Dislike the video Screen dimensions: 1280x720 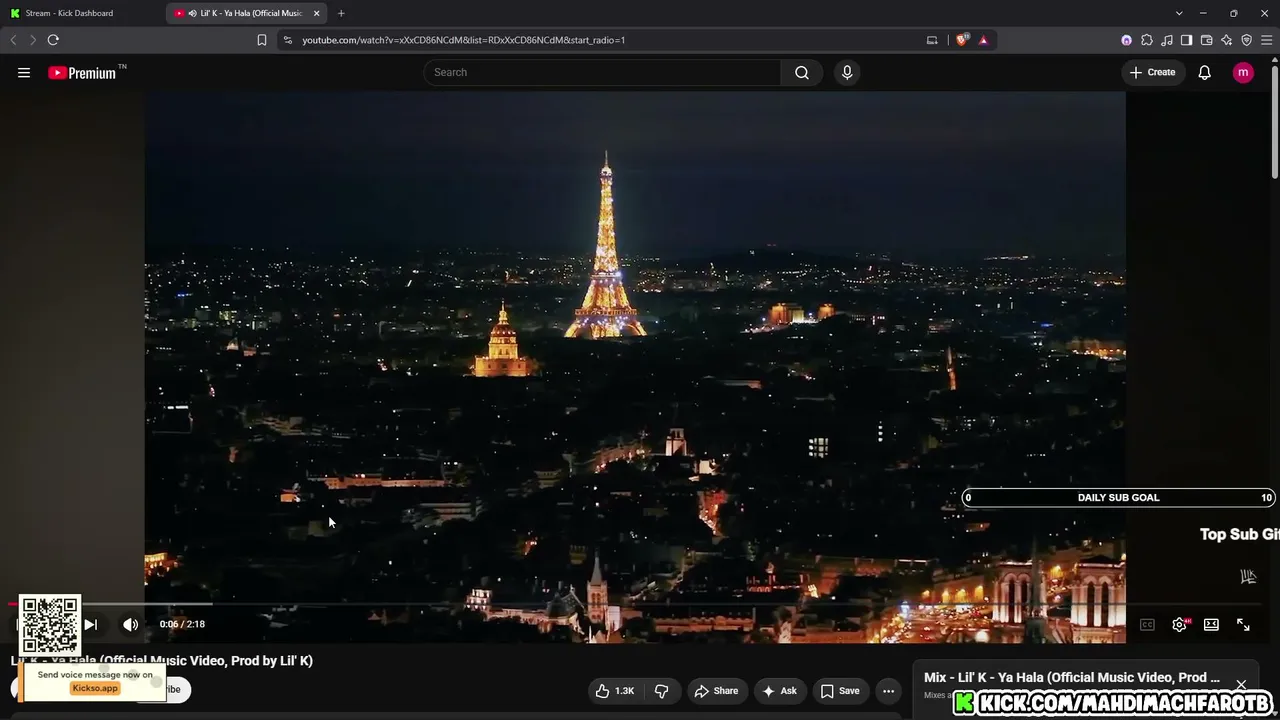point(661,691)
